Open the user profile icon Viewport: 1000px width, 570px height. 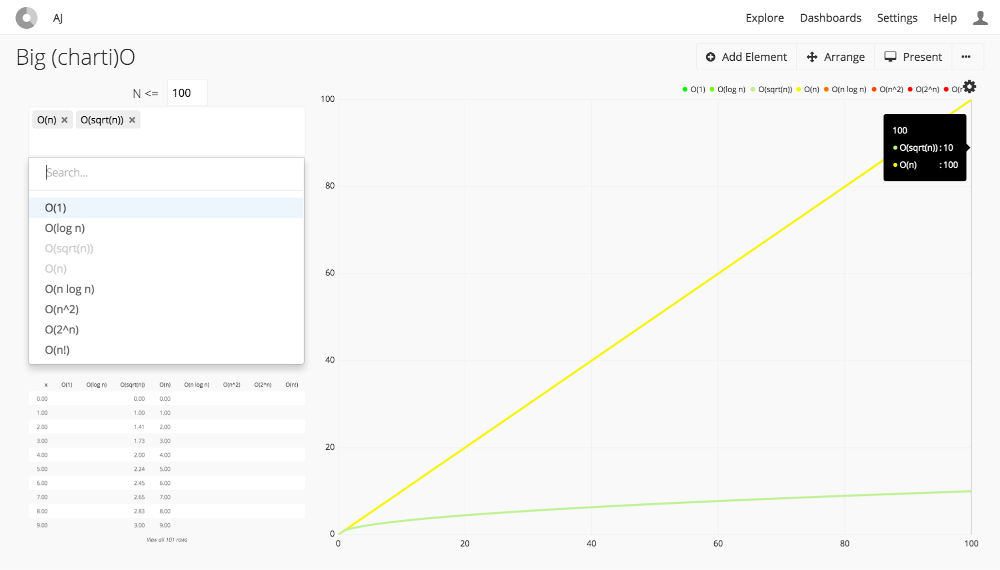tap(980, 18)
